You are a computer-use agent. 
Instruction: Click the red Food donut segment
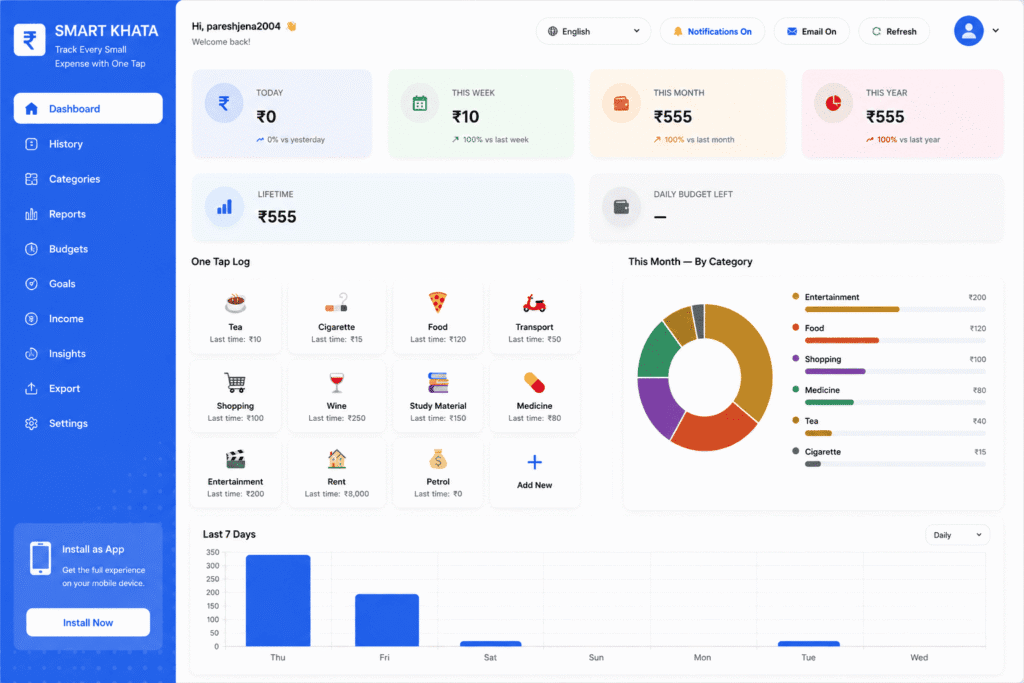click(714, 430)
